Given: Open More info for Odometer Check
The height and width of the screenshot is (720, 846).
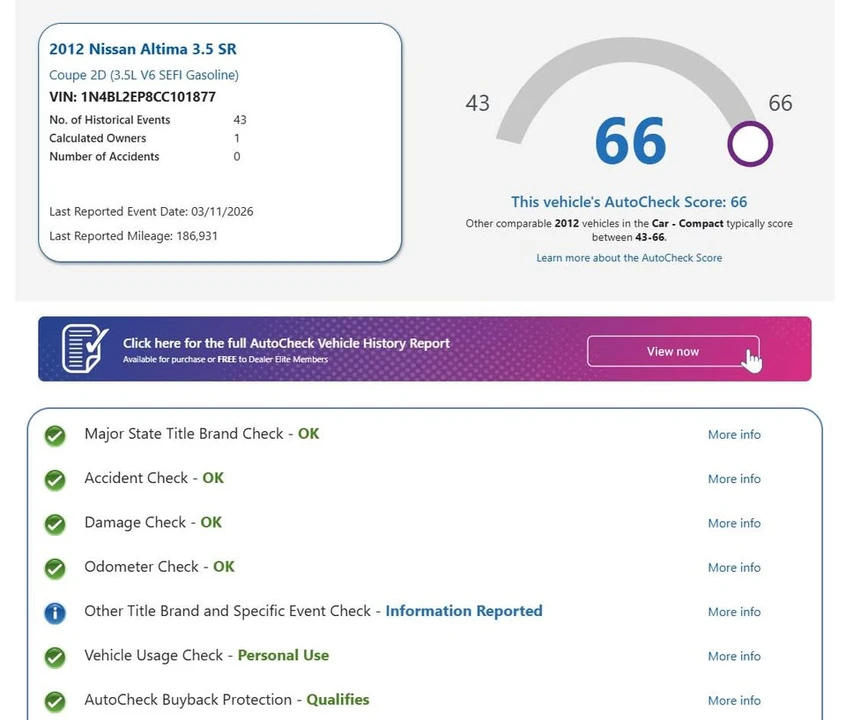Looking at the screenshot, I should [x=734, y=567].
